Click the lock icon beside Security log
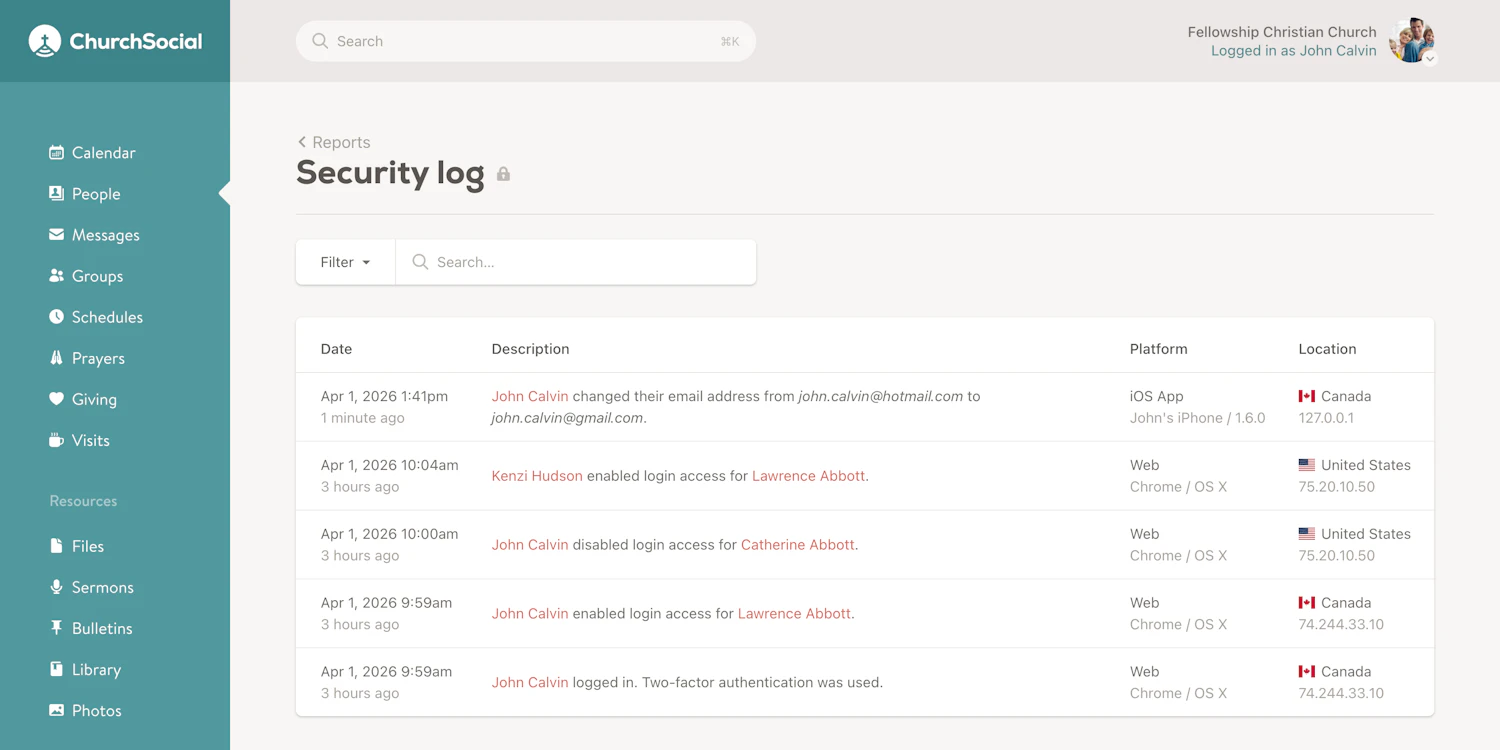Viewport: 1500px width, 750px height. coord(504,173)
